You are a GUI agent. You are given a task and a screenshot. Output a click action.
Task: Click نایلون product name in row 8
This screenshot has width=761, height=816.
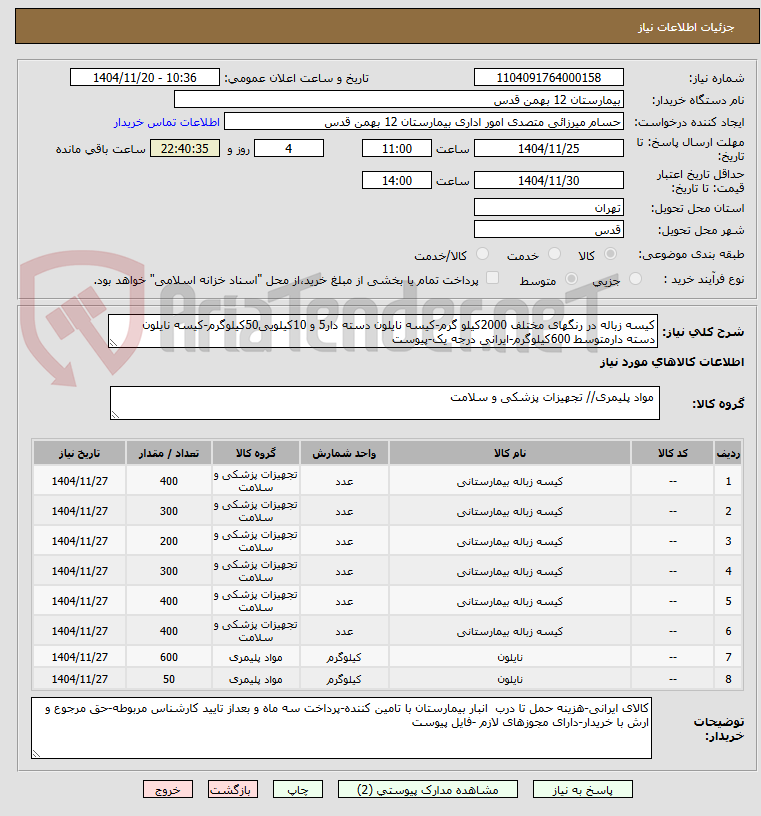click(x=510, y=679)
